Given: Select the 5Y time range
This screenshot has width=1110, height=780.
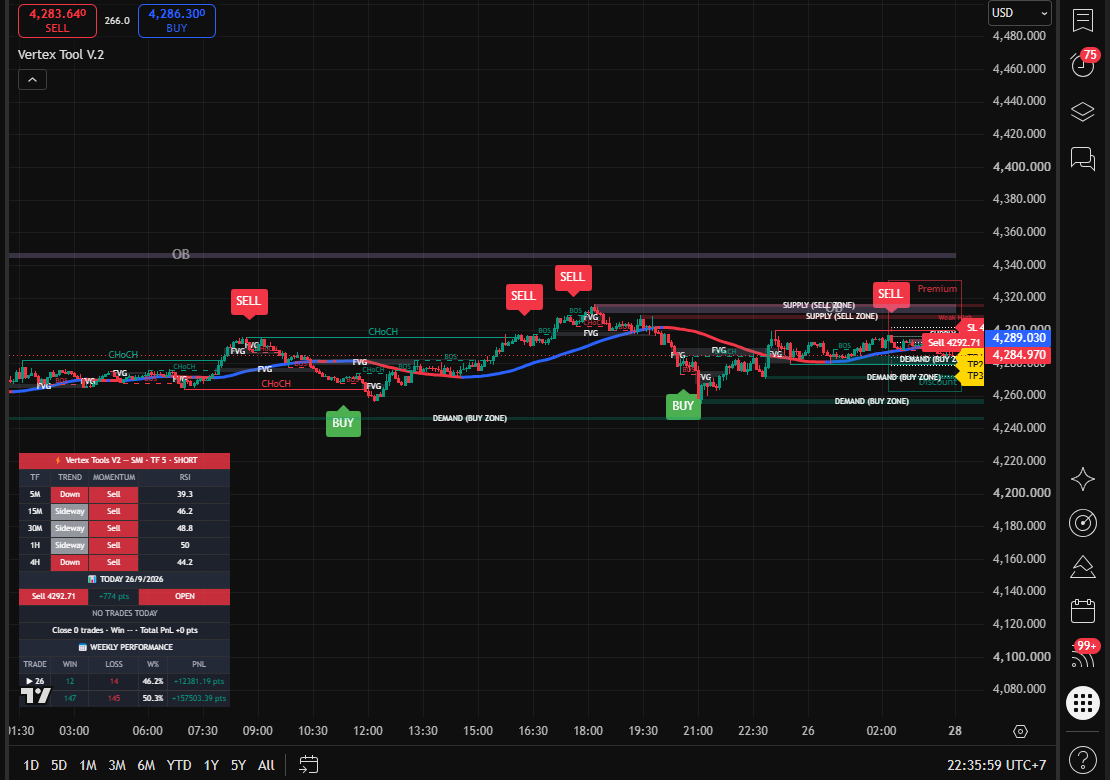Looking at the screenshot, I should coord(239,765).
